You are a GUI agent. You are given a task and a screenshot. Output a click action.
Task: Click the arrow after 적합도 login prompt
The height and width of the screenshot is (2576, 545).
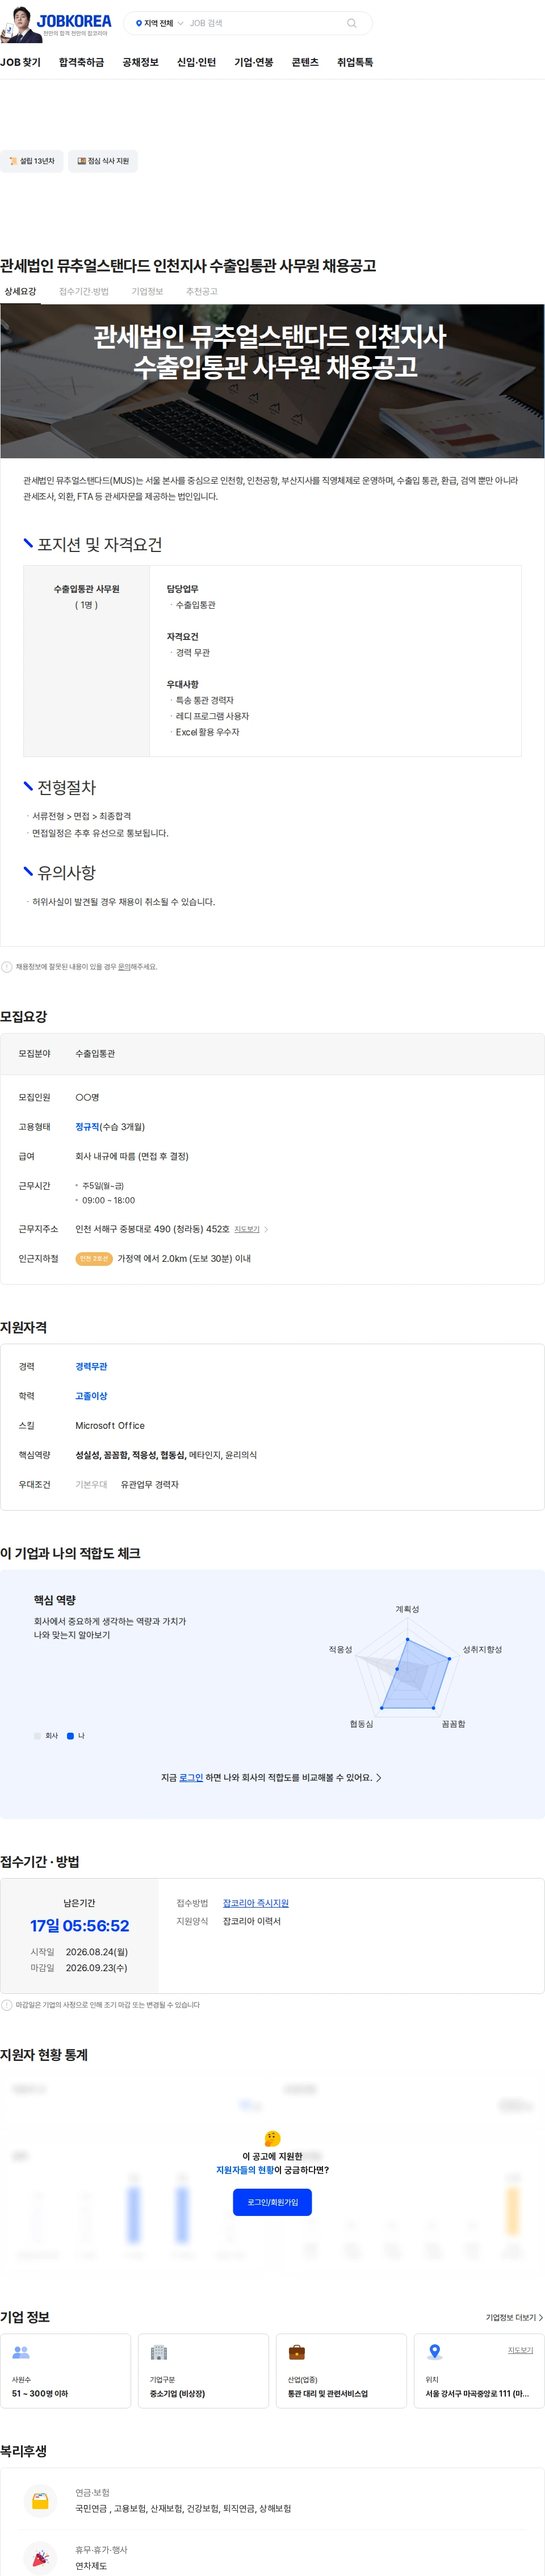pyautogui.click(x=378, y=1777)
